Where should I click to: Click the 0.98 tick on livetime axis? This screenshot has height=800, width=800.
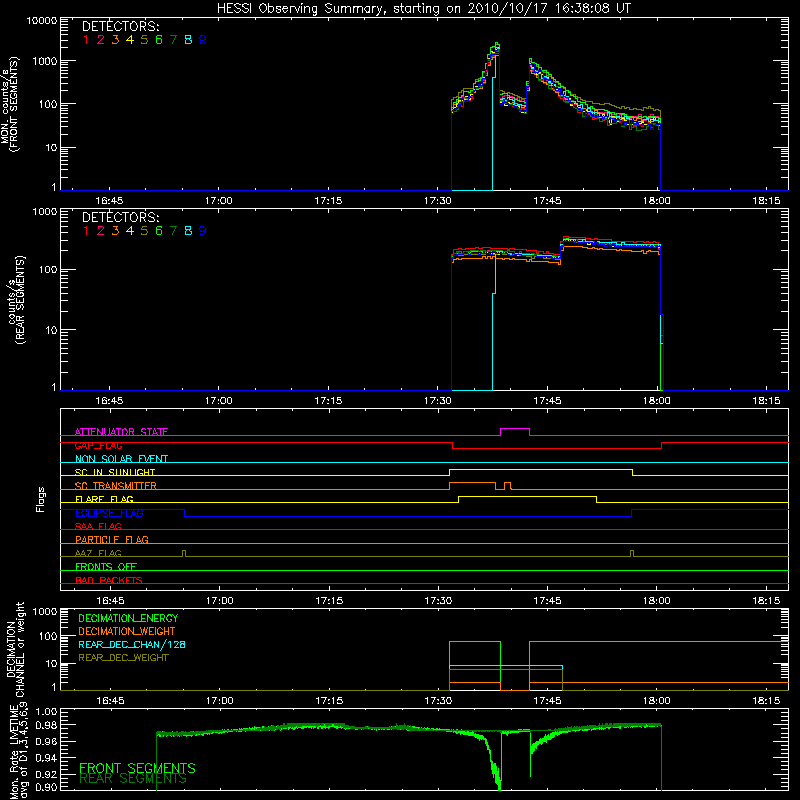coord(47,725)
